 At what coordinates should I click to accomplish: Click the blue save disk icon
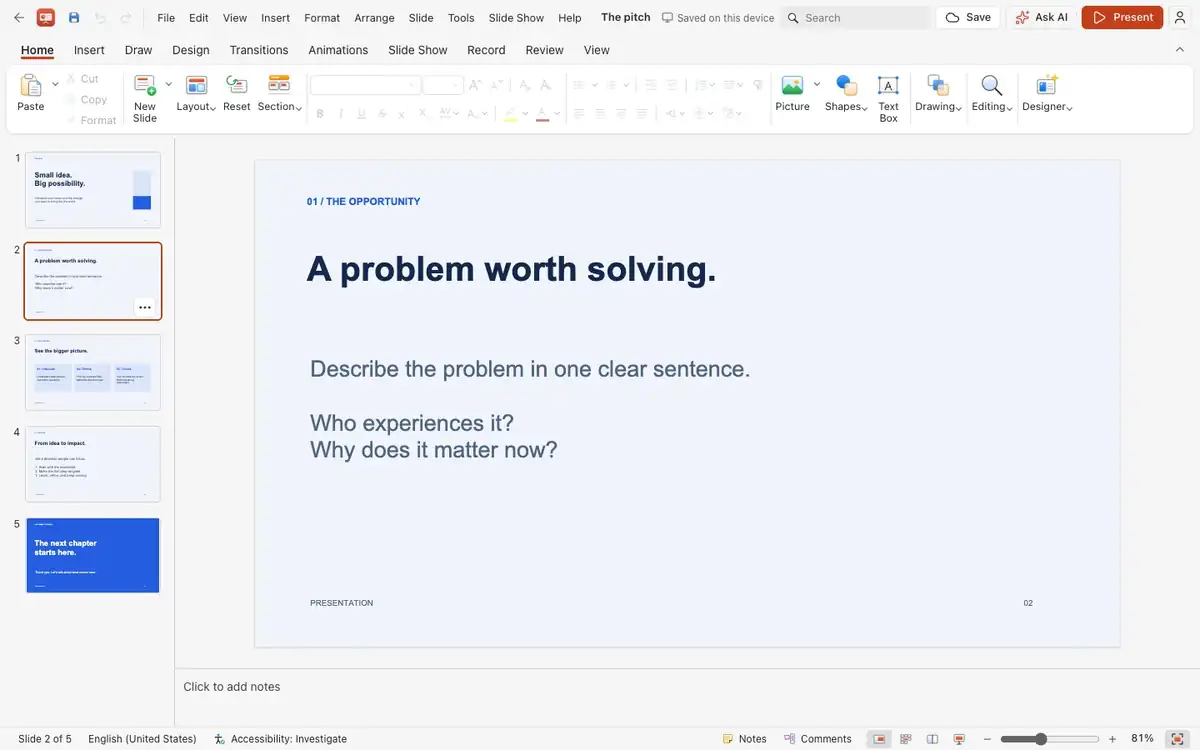[74, 18]
